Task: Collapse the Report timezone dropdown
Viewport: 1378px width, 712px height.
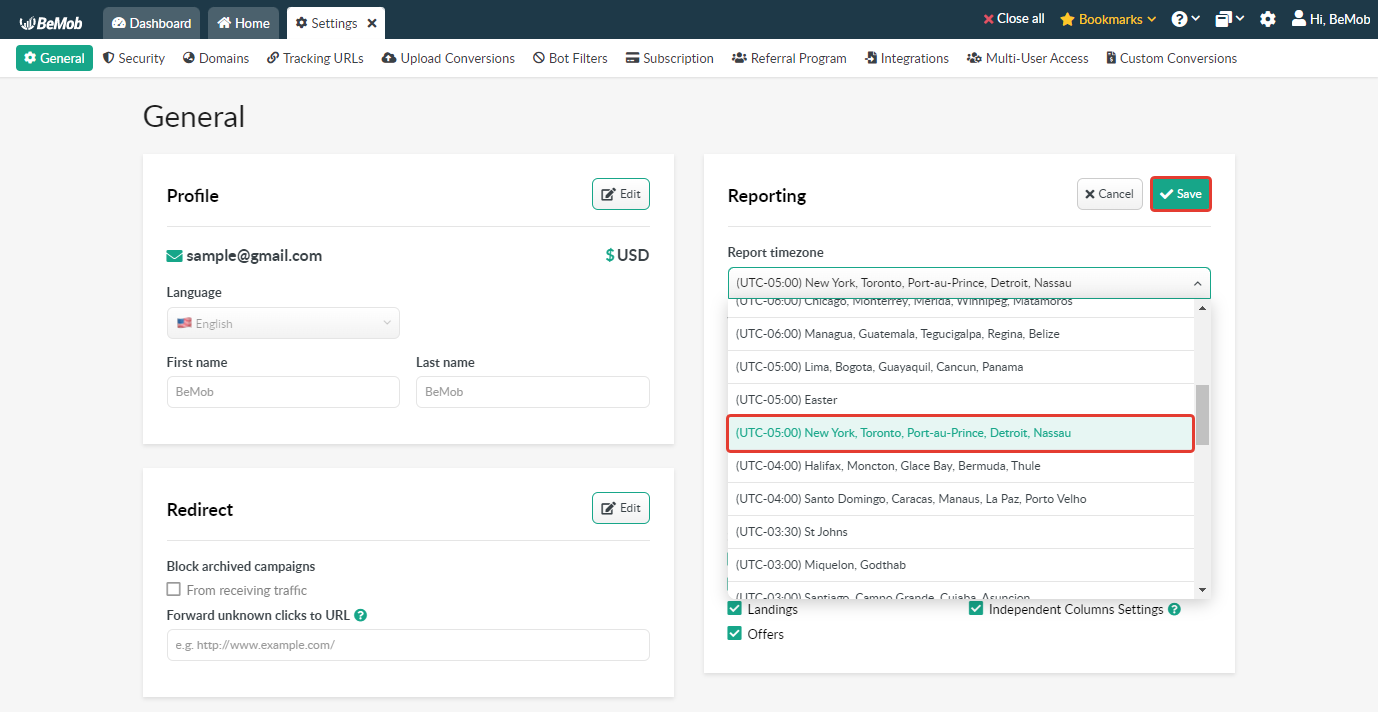Action: click(1197, 283)
